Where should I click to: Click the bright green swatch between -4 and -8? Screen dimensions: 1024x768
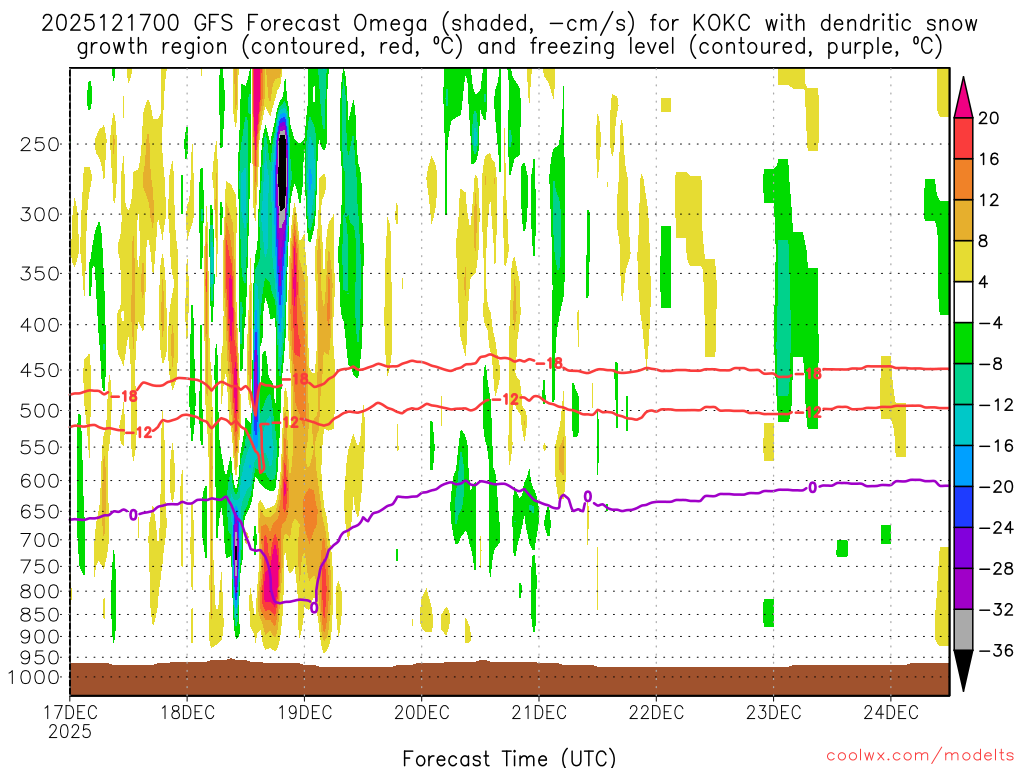coord(963,343)
